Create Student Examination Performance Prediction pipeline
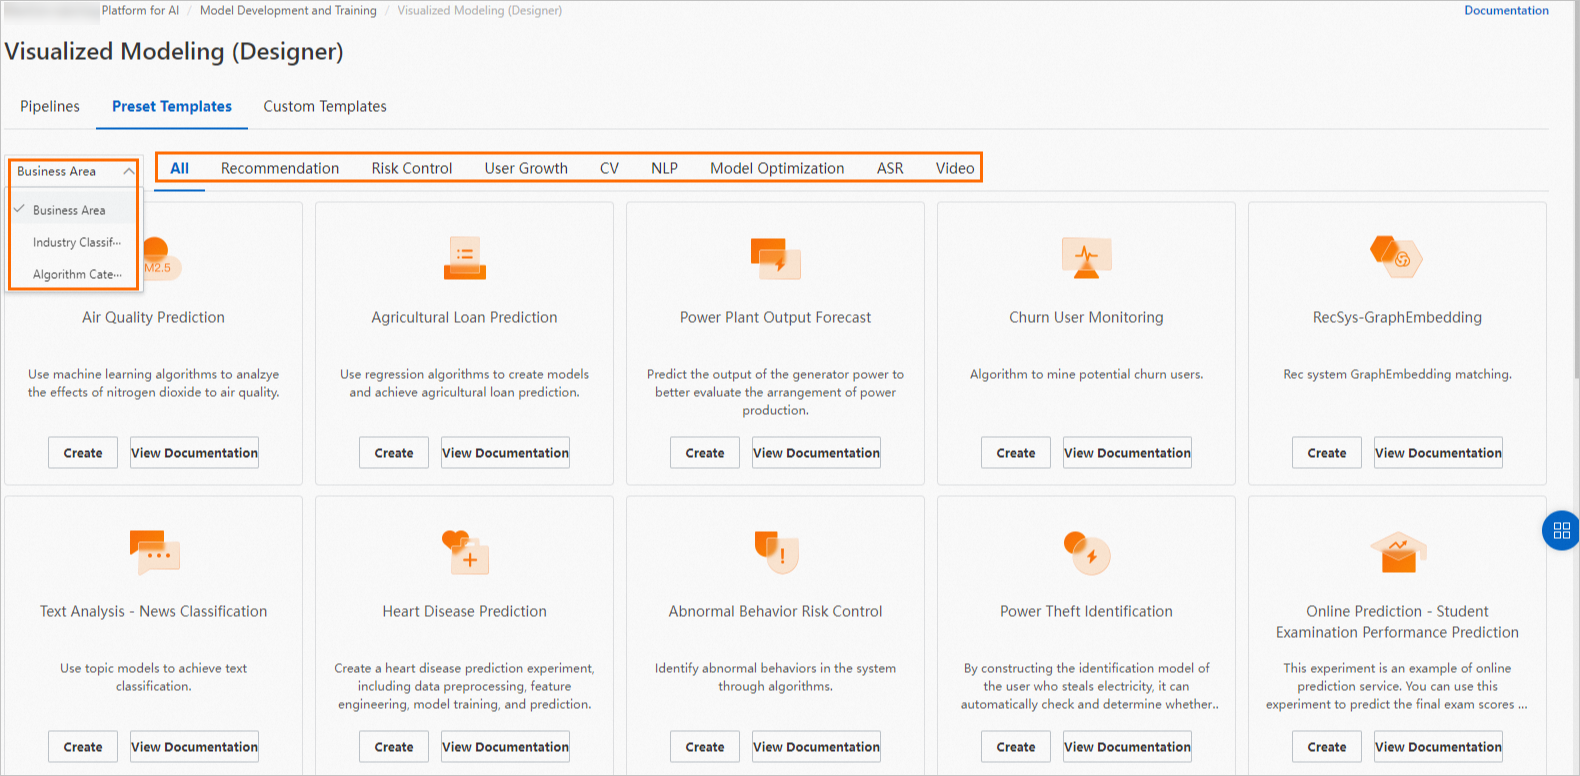 [x=1327, y=747]
